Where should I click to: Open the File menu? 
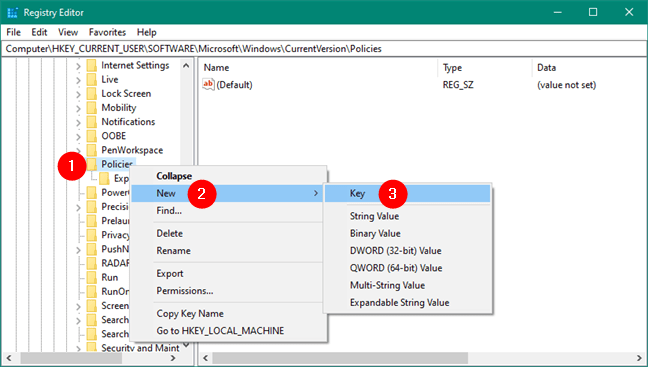point(13,32)
